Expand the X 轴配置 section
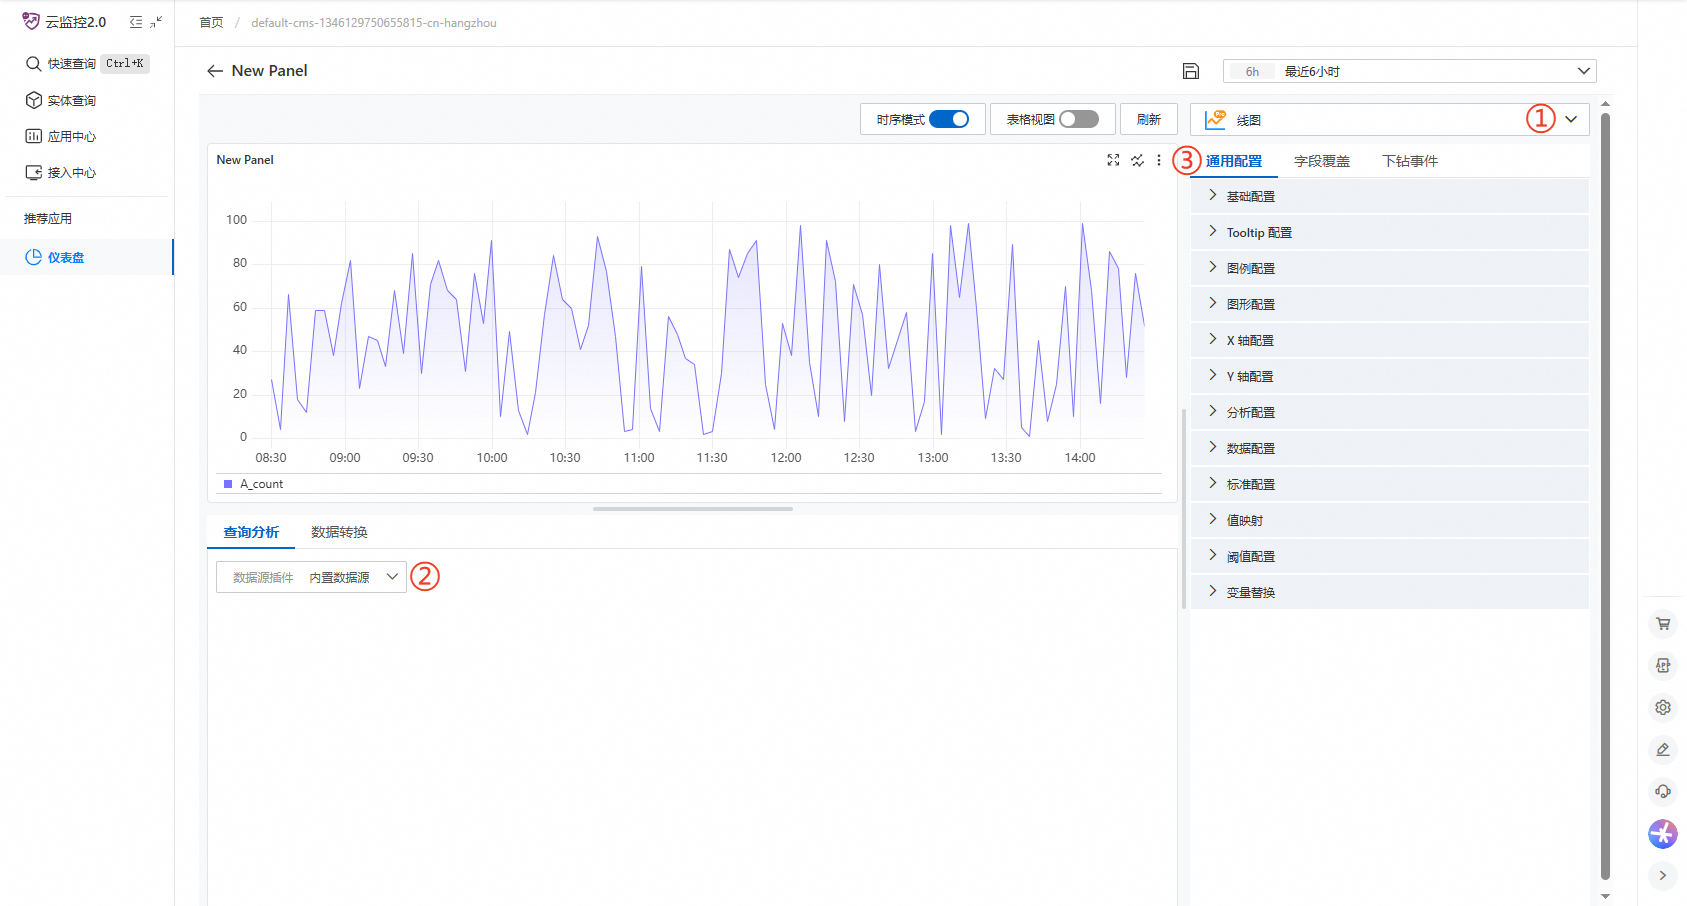The image size is (1687, 906). [1389, 340]
